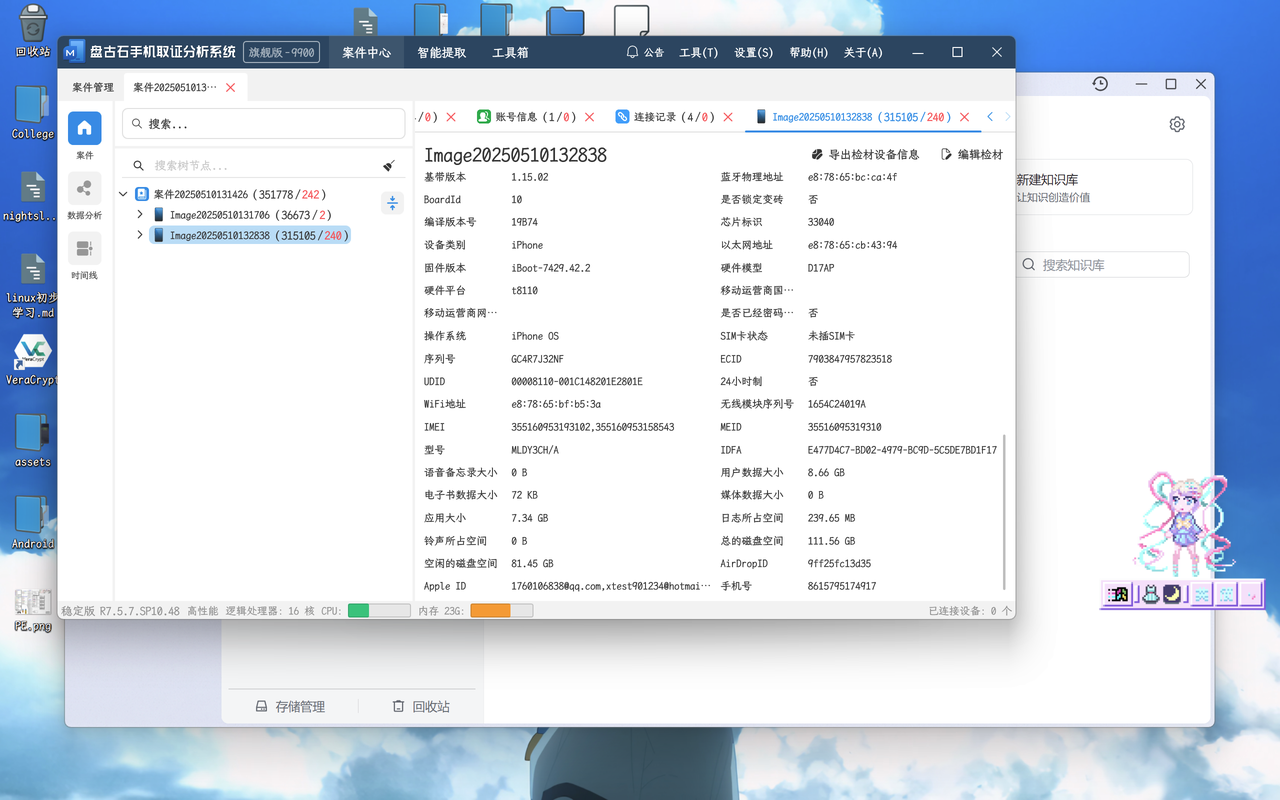Viewport: 1280px width, 800px height.
Task: Click 导出检材设备信息 button
Action: click(865, 155)
